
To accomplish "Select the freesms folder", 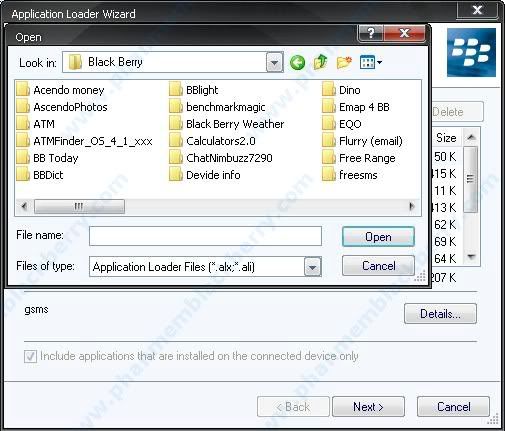I will click(350, 175).
